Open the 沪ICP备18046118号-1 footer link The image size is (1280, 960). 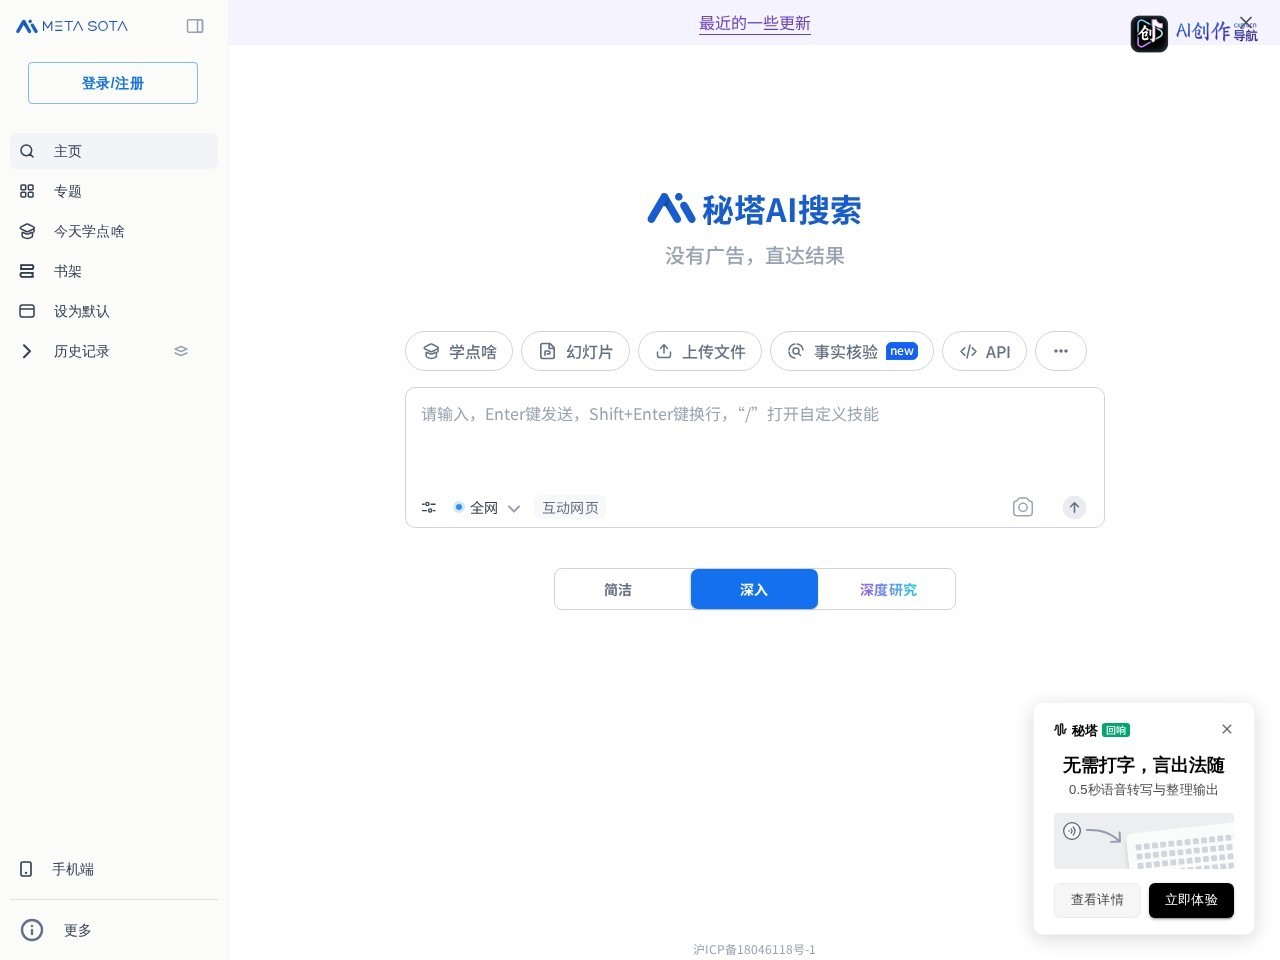tap(755, 950)
